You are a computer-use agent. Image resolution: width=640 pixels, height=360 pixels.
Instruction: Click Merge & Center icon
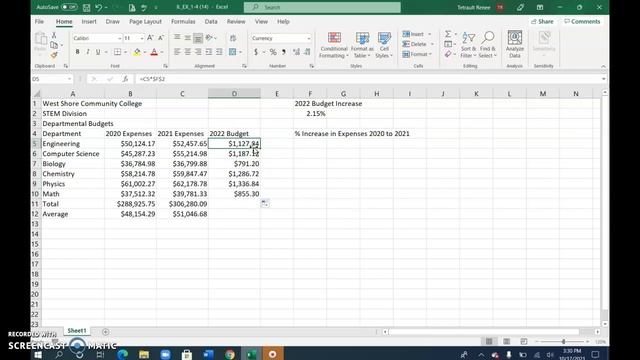click(233, 52)
